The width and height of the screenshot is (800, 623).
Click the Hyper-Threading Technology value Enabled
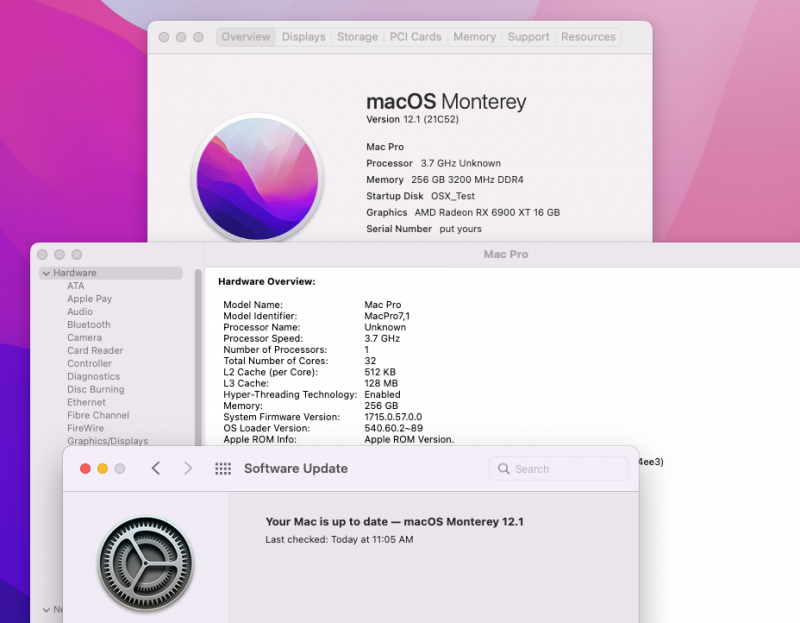pyautogui.click(x=382, y=394)
